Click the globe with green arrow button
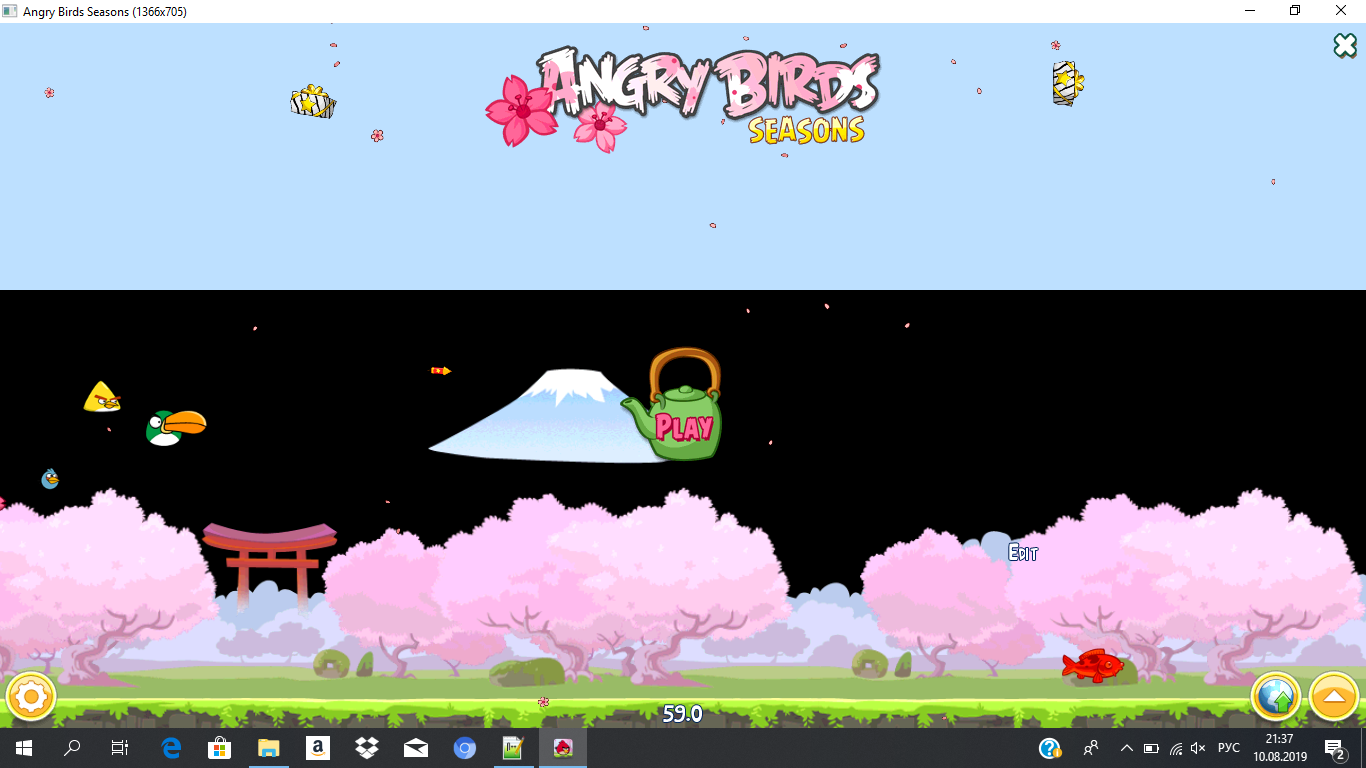This screenshot has height=768, width=1366. point(1276,697)
